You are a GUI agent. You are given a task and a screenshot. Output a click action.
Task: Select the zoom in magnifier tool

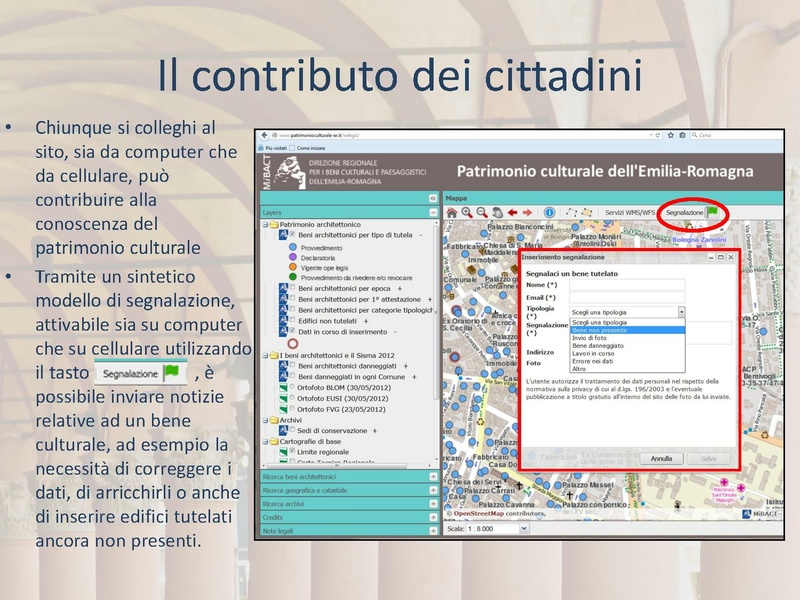point(467,212)
